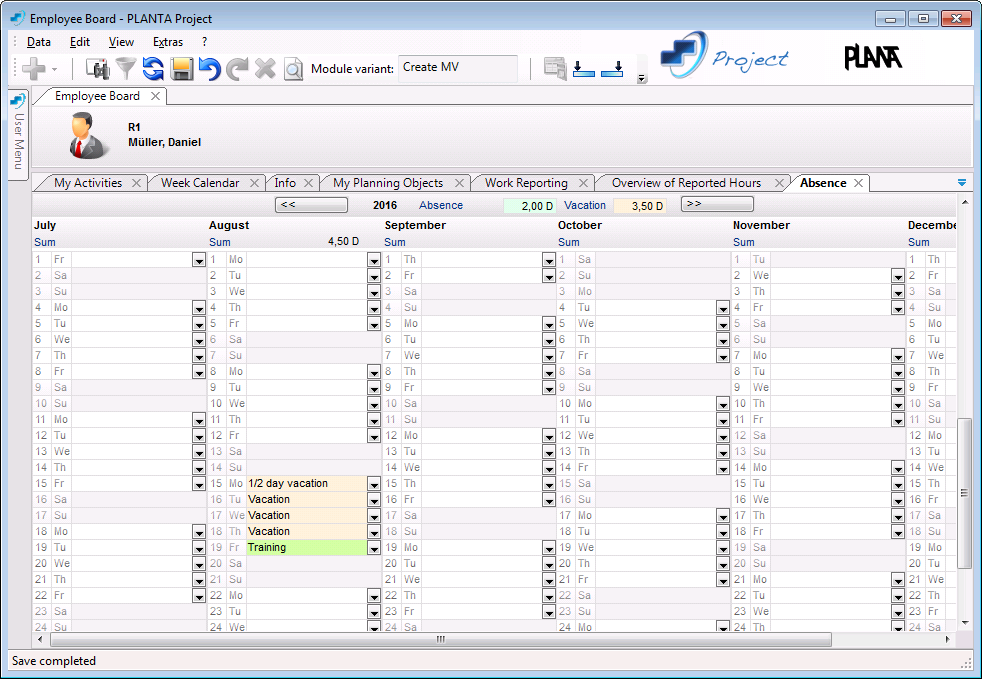Open the Edit menu
Viewport: 982px width, 679px height.
[x=80, y=42]
